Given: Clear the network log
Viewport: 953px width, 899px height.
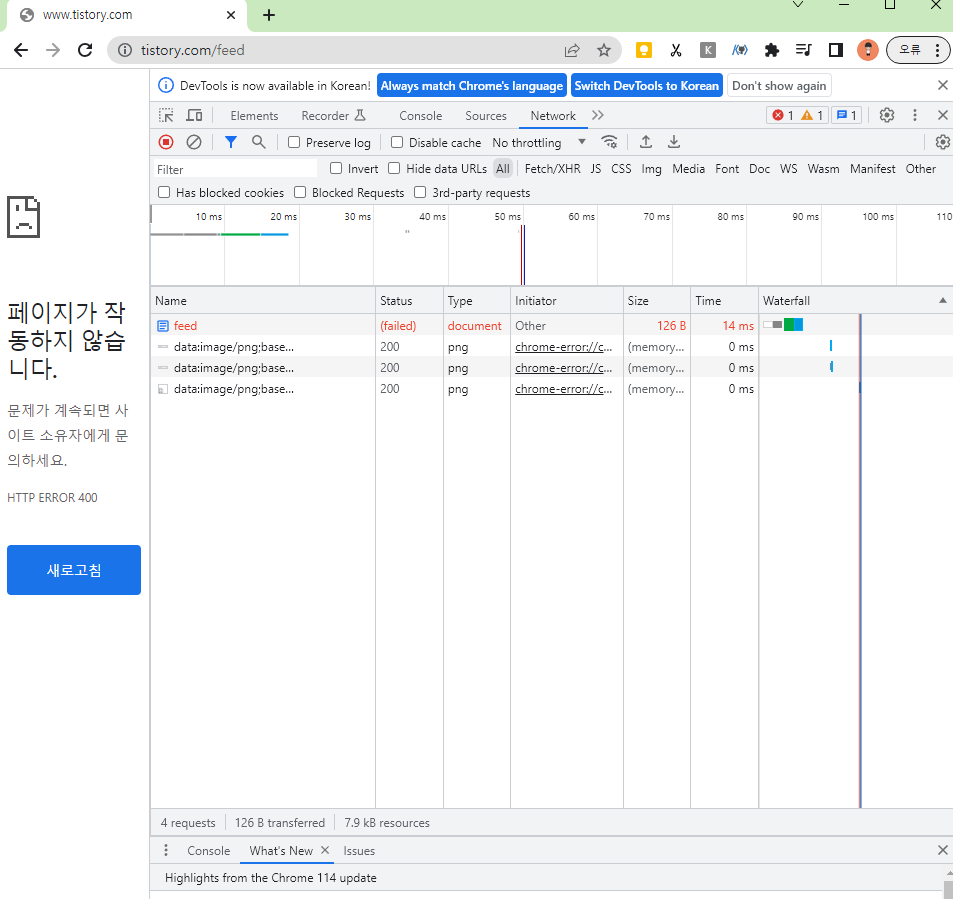Looking at the screenshot, I should (194, 142).
